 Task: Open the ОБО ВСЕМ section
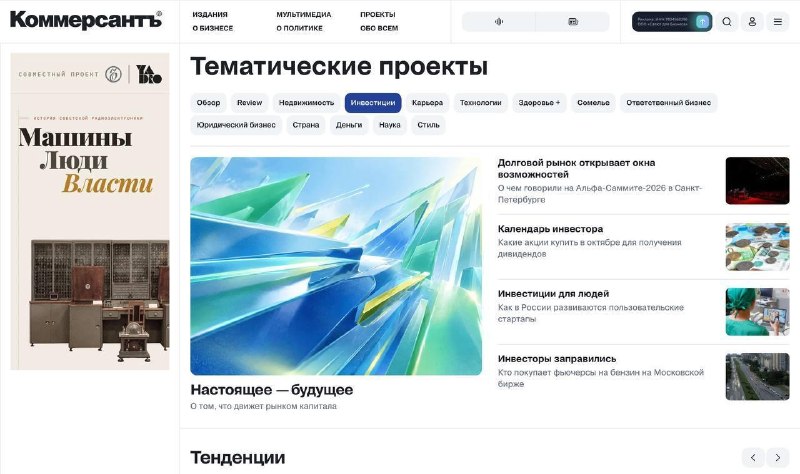click(379, 29)
